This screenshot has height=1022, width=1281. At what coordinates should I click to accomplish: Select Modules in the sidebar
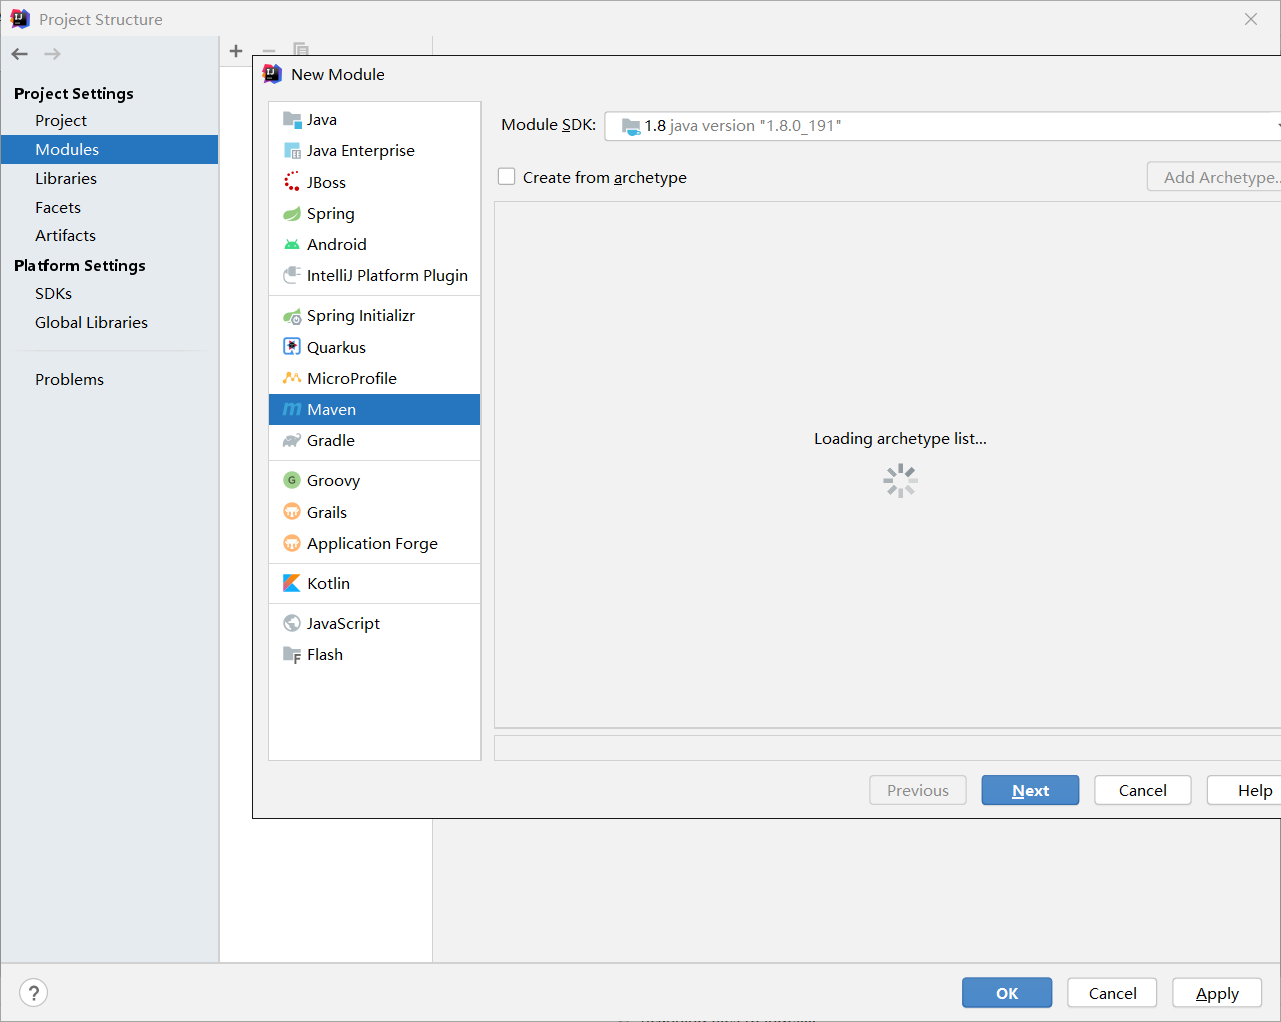109,149
